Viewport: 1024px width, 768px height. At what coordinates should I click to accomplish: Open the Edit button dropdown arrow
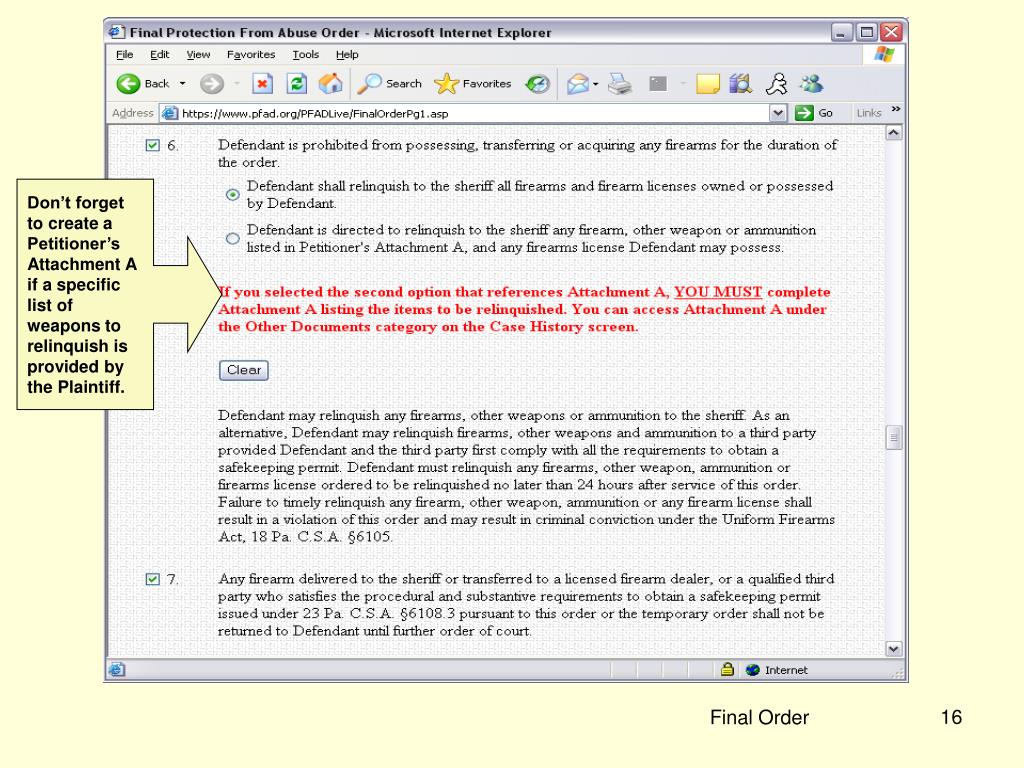coord(682,84)
